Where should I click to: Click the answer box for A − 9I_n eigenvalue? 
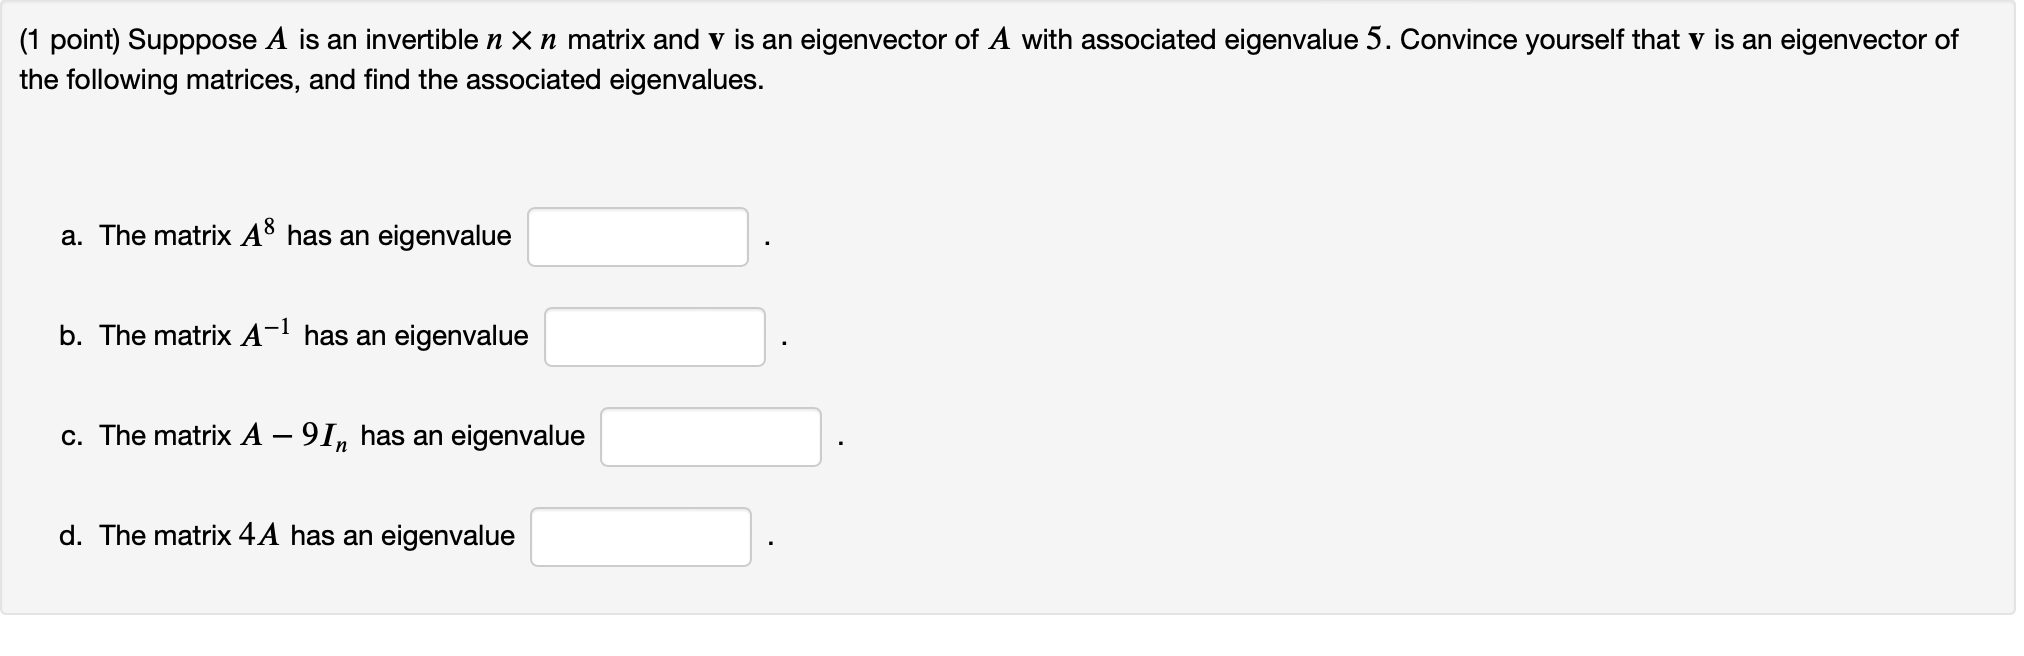[x=710, y=437]
